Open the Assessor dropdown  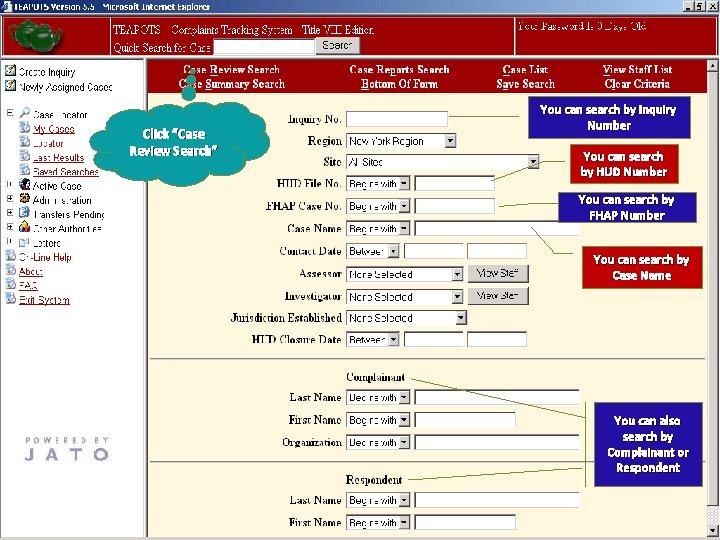click(x=457, y=274)
